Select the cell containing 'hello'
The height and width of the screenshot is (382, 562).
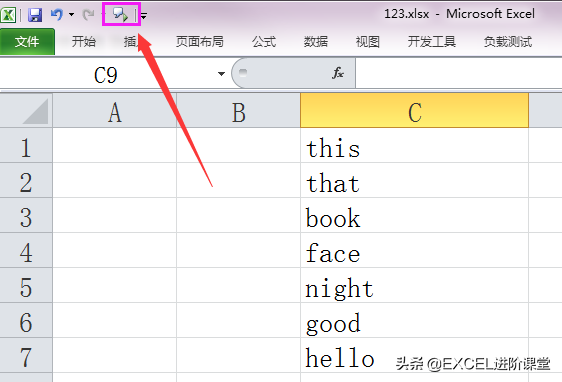(x=415, y=355)
